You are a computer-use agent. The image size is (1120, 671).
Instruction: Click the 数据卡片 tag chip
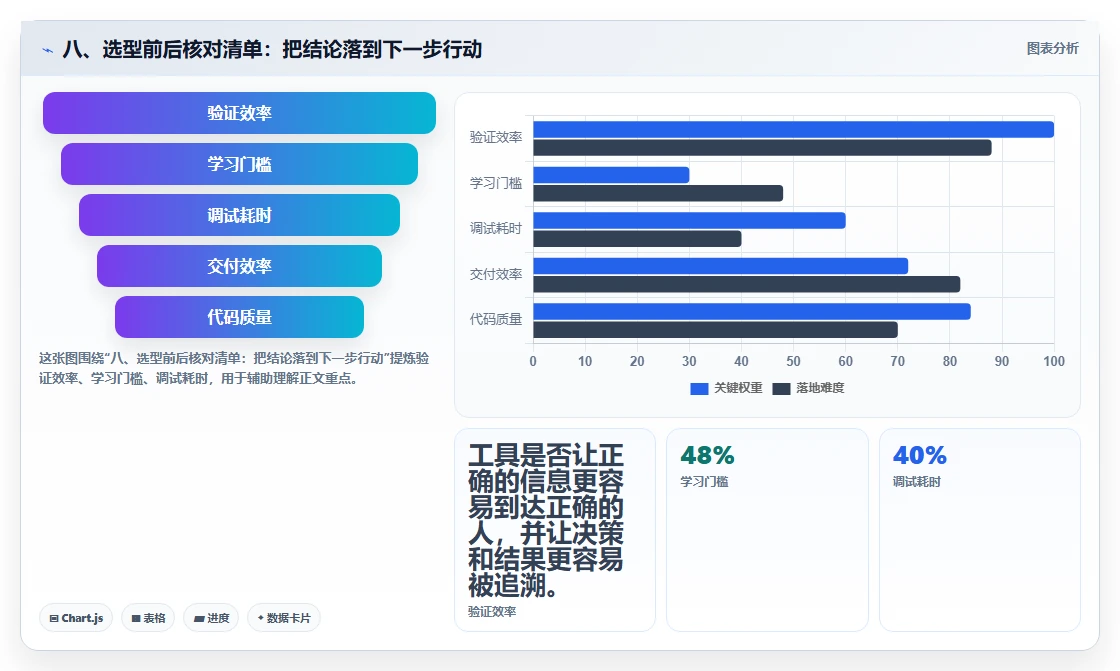pyautogui.click(x=284, y=618)
